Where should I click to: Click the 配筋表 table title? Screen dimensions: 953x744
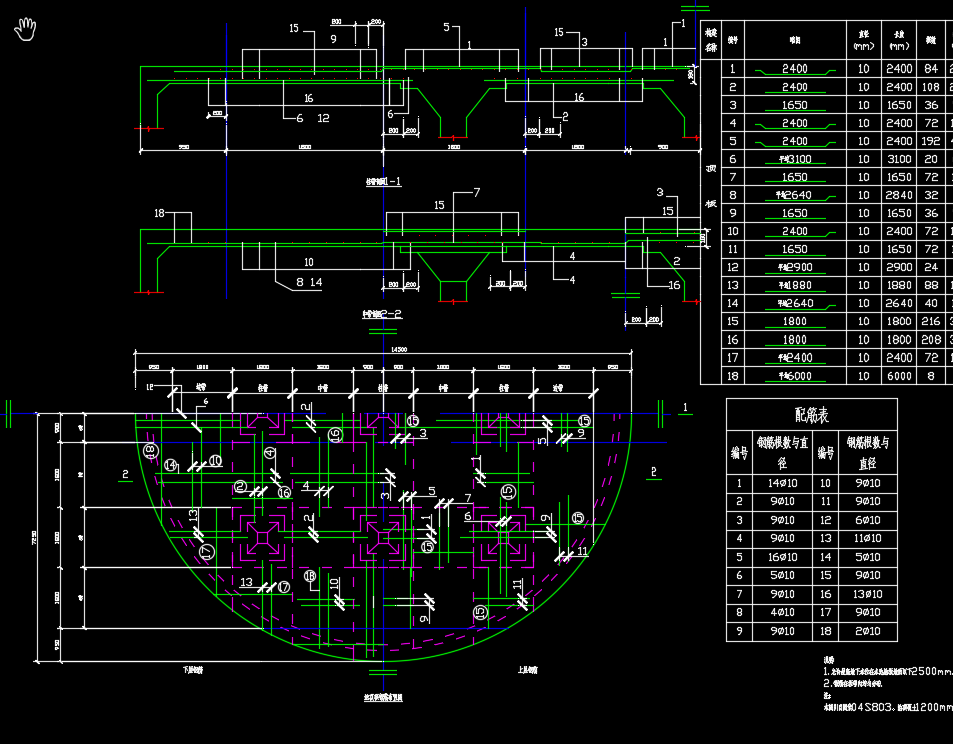[811, 414]
